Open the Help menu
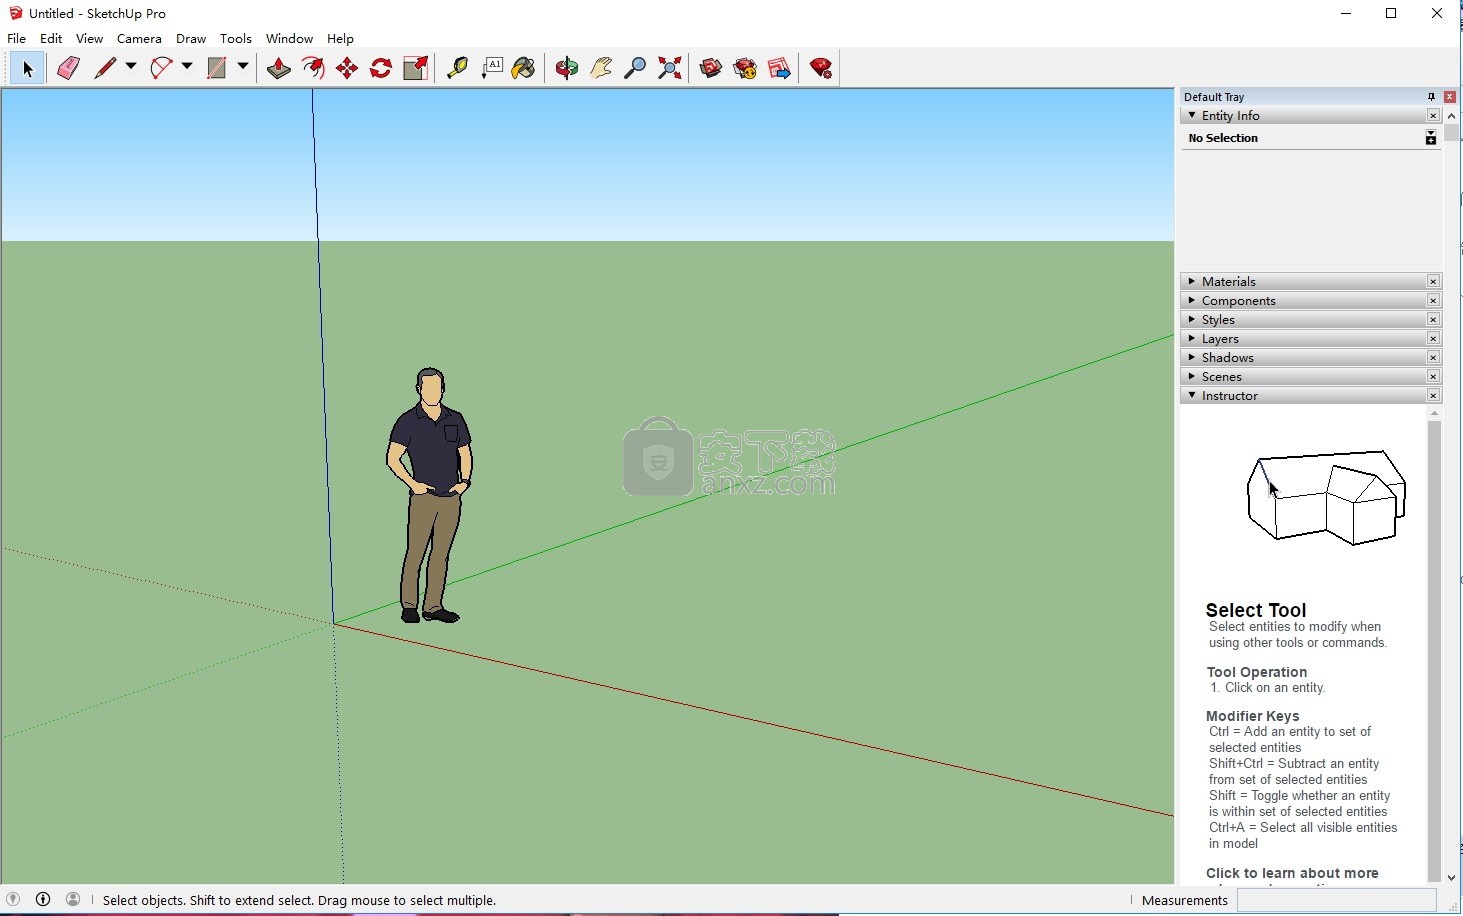The width and height of the screenshot is (1463, 916). 340,38
